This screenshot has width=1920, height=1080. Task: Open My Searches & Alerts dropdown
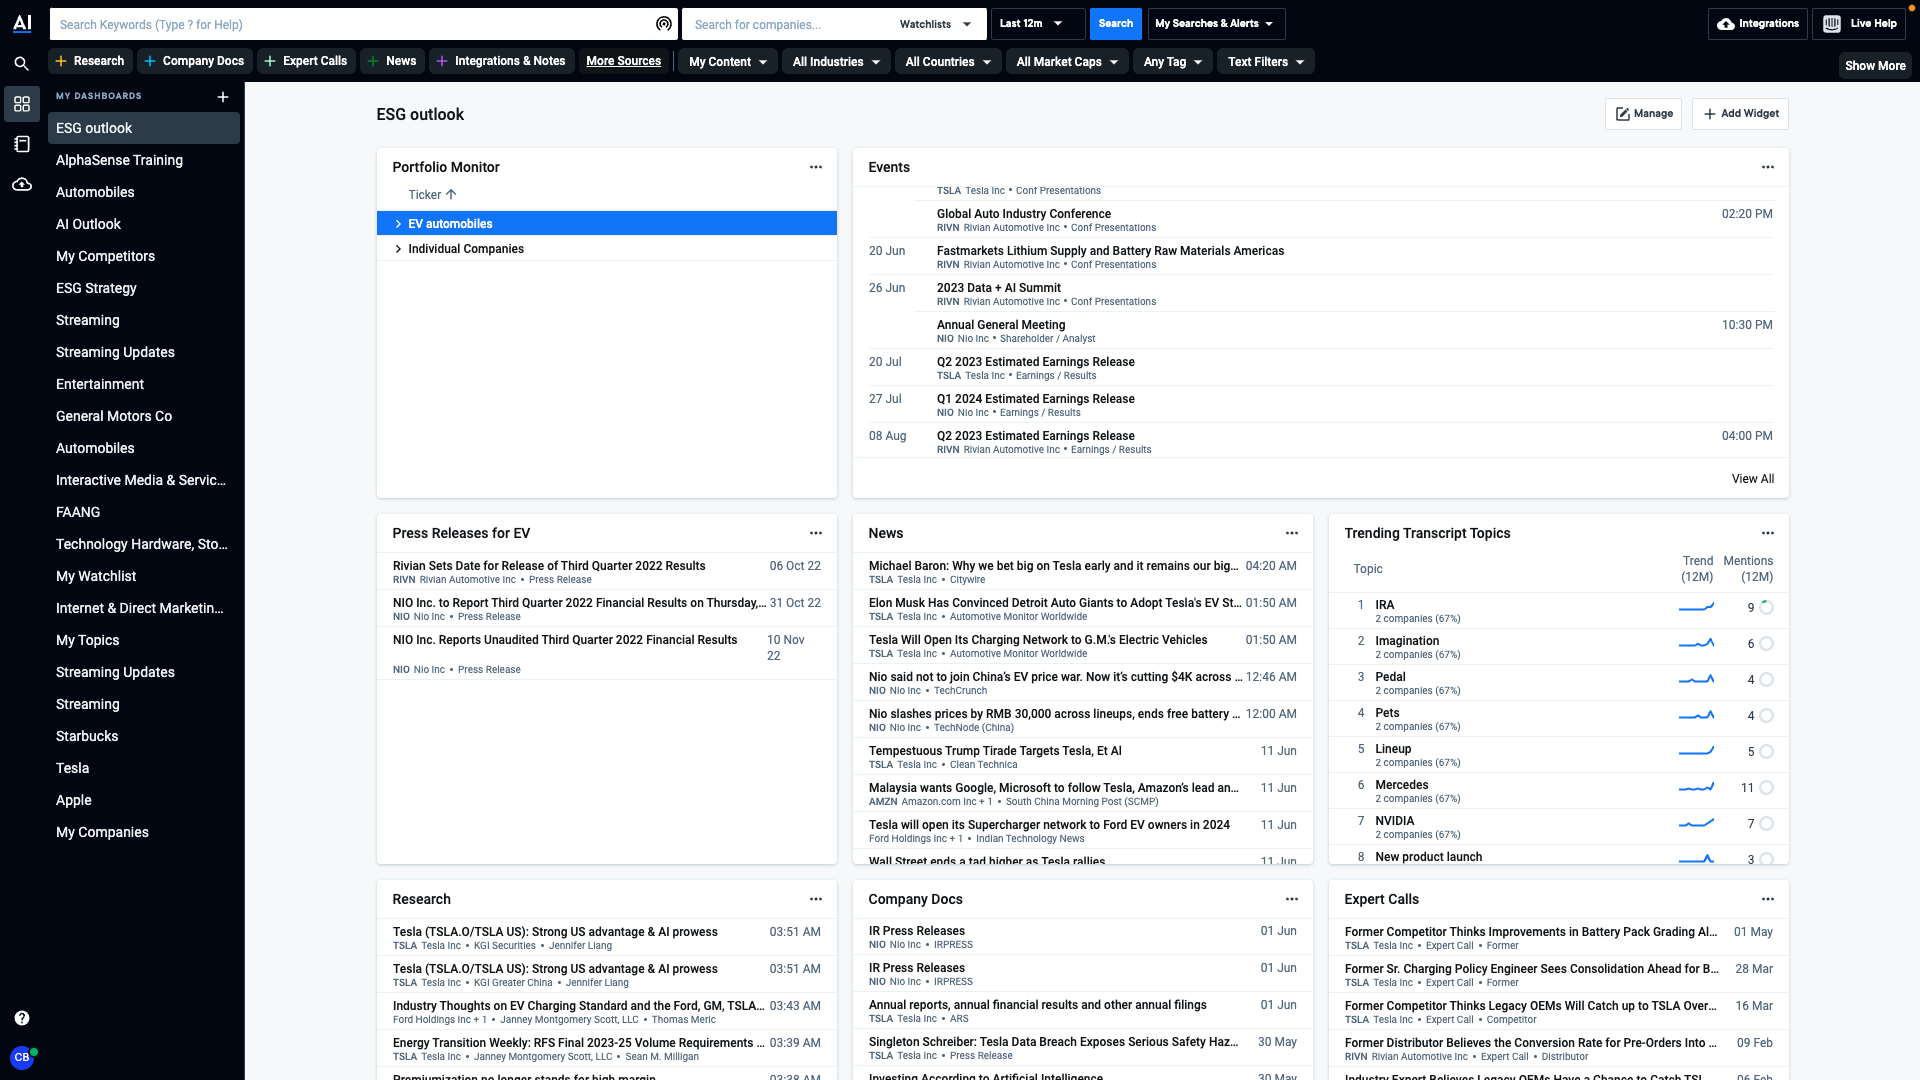pyautogui.click(x=1216, y=24)
